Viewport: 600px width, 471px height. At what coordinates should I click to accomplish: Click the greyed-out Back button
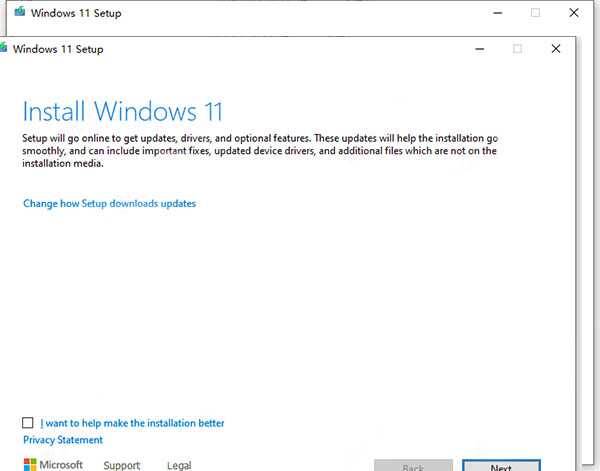413,466
